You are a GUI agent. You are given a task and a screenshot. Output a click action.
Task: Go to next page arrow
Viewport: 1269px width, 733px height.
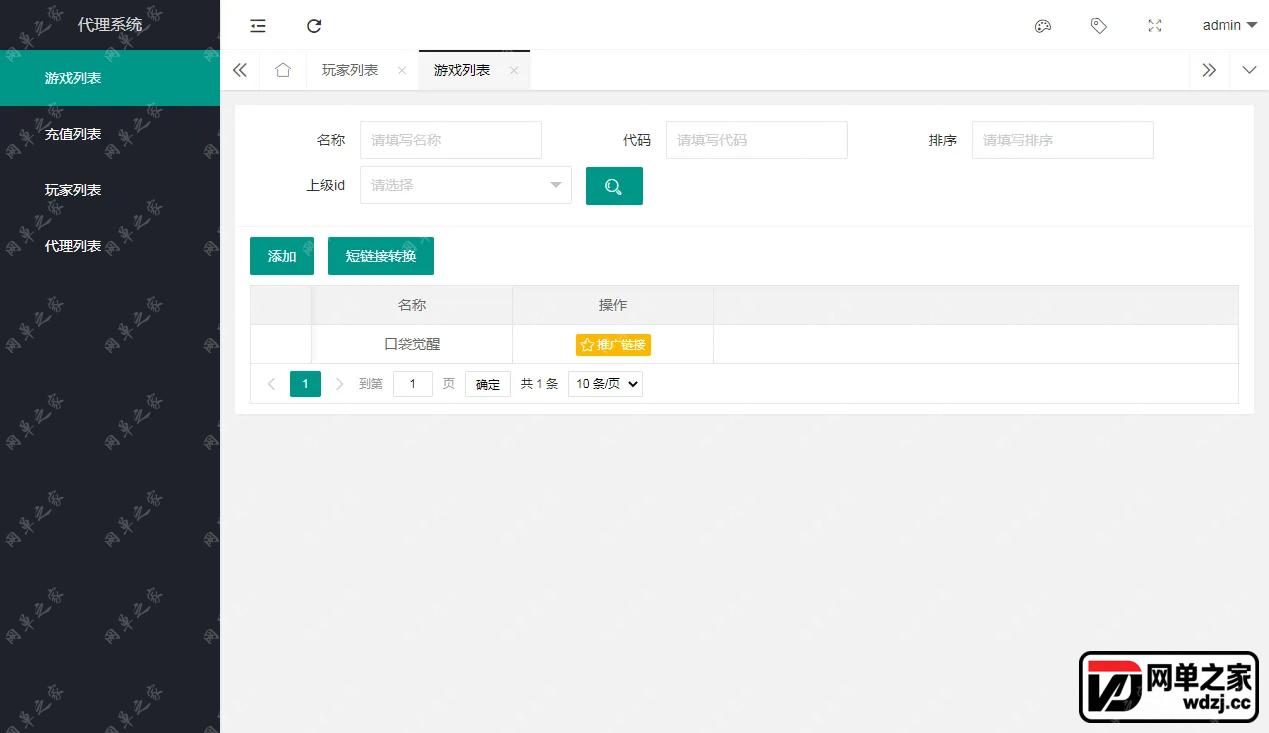339,384
